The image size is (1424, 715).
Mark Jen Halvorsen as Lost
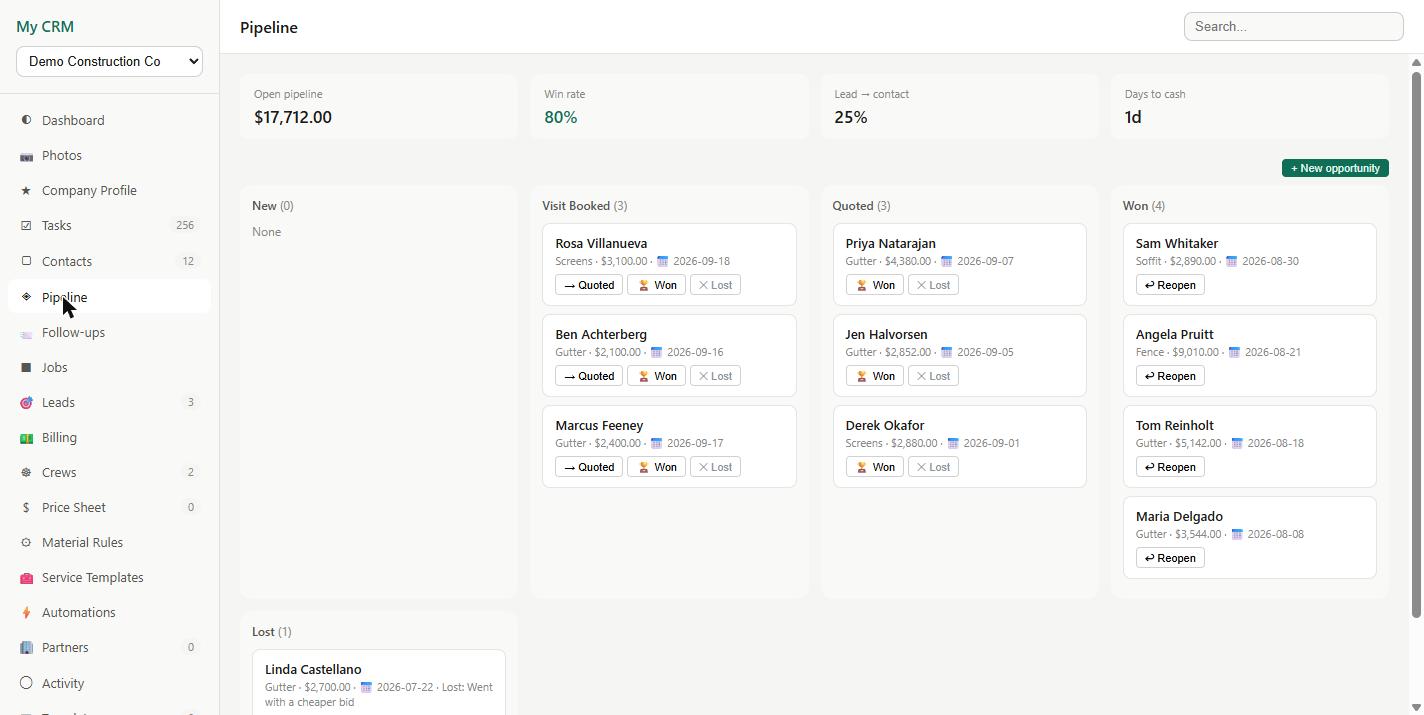click(933, 376)
